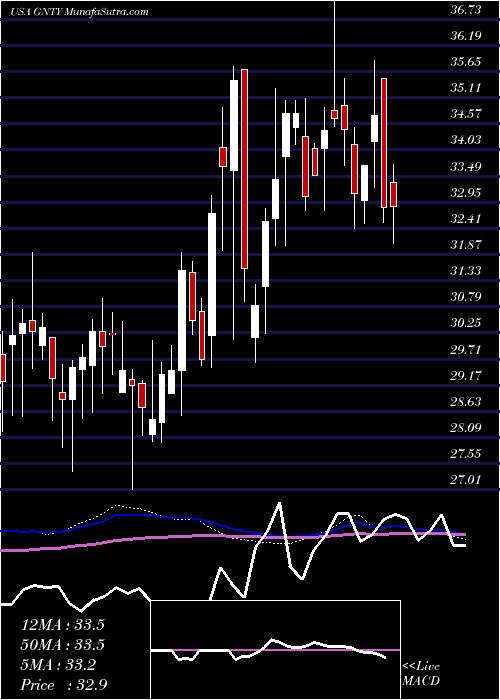Click the 27.55 price axis label
The image size is (500, 700).
(x=466, y=454)
